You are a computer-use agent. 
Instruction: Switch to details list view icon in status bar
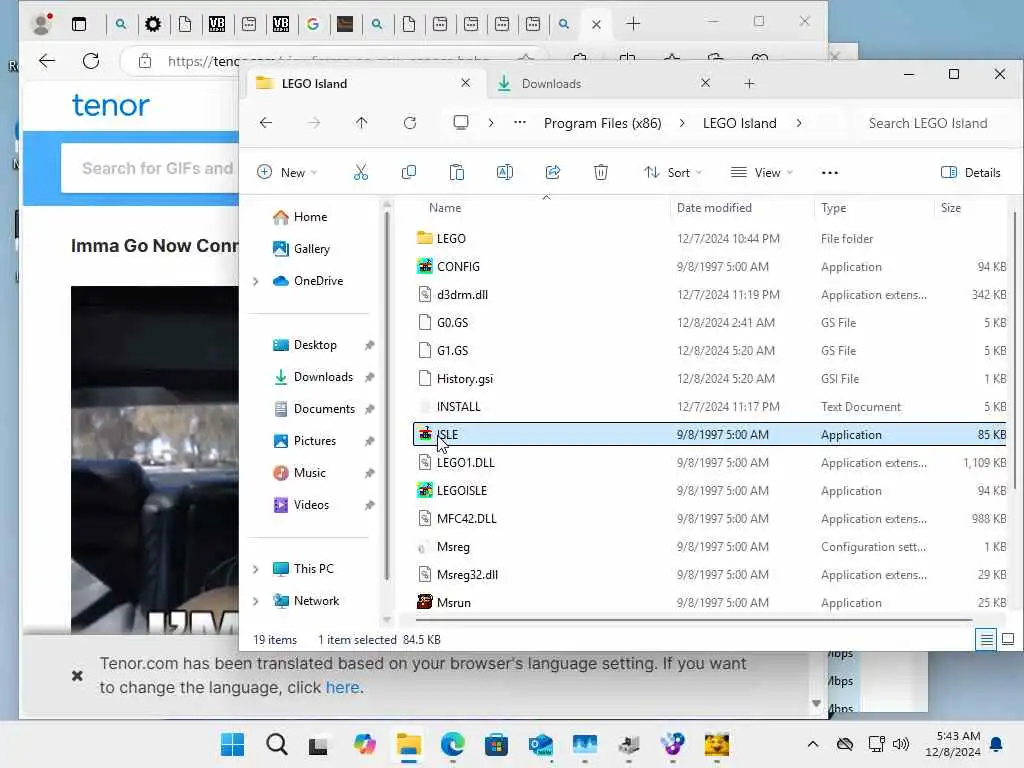click(986, 639)
